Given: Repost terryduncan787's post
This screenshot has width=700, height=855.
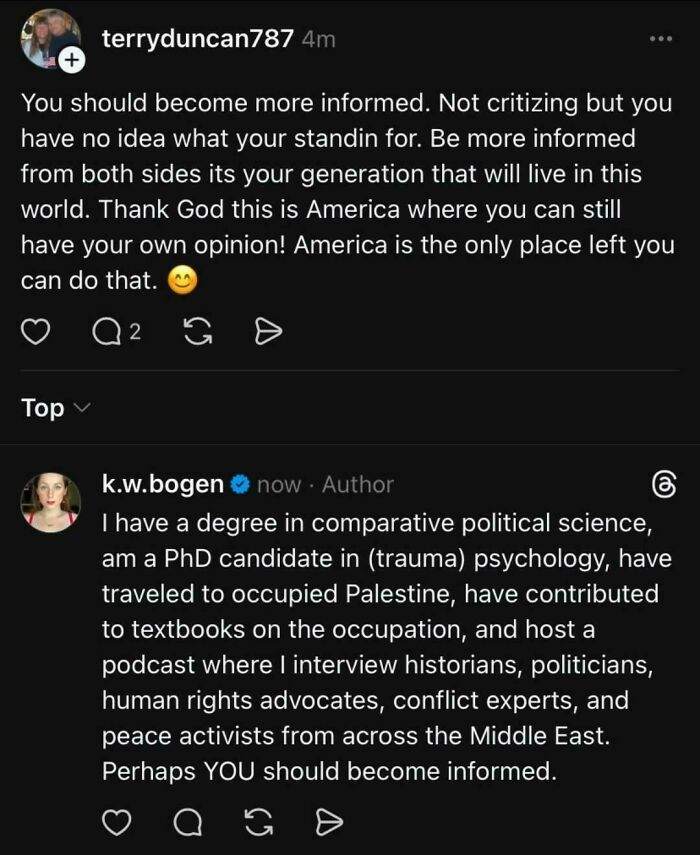Looking at the screenshot, I should point(196,330).
